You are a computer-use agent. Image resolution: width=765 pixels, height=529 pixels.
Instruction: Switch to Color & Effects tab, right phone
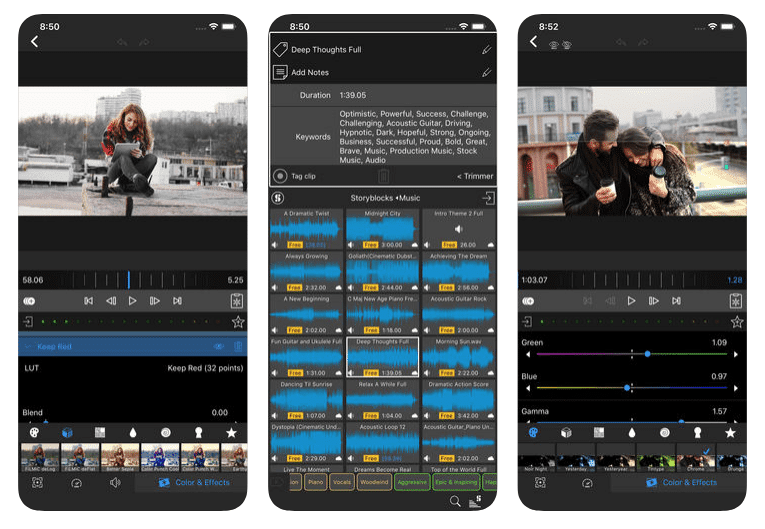pos(682,483)
